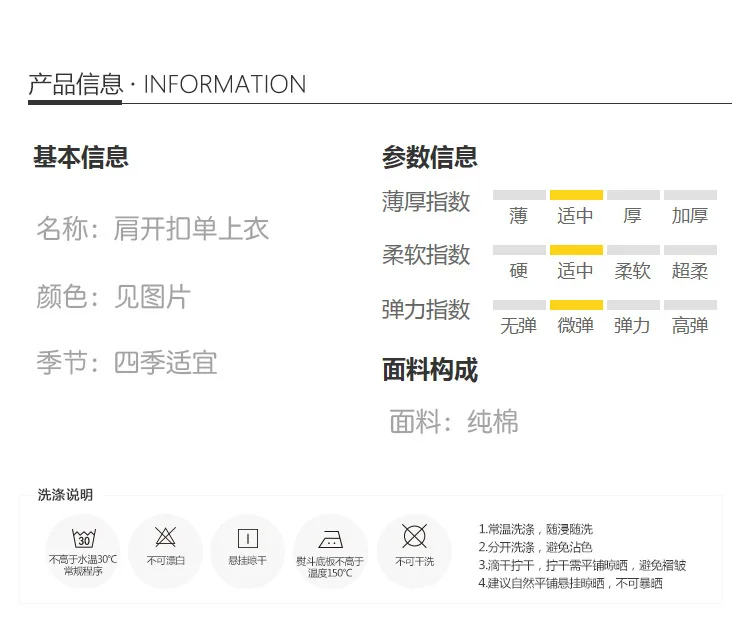750x636 pixels.
Task: Click the 超柔 option label
Action: [690, 271]
